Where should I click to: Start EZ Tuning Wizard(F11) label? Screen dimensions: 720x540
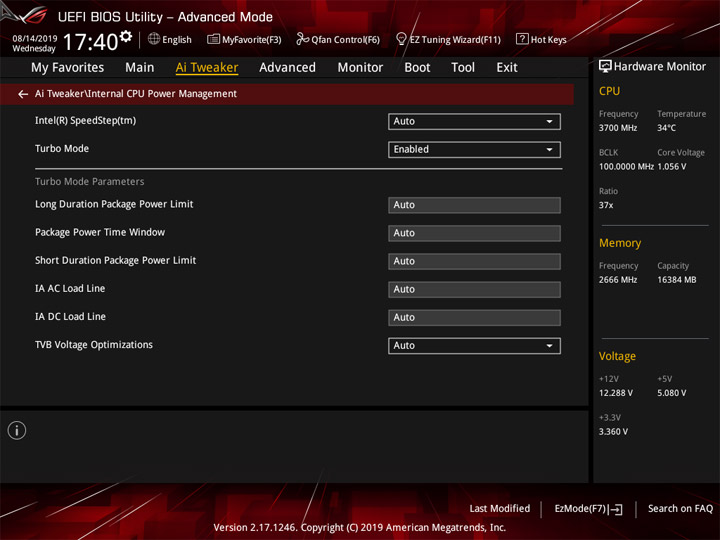(455, 40)
